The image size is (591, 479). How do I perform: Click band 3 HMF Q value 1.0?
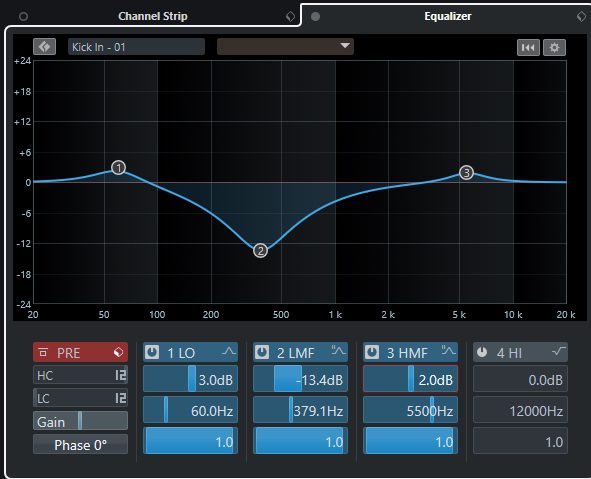pos(410,441)
